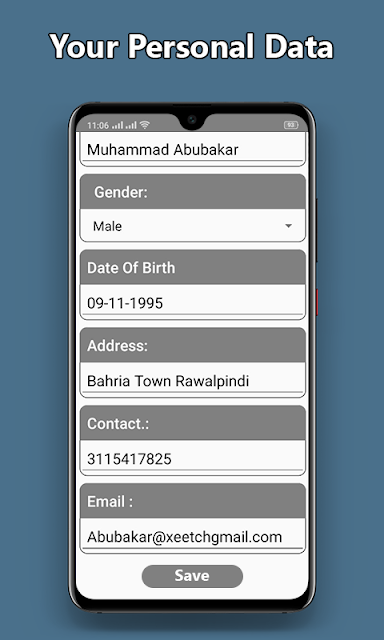Click the Abubakar@xeetchgmail.com email field
The height and width of the screenshot is (640, 384).
pyautogui.click(x=193, y=536)
